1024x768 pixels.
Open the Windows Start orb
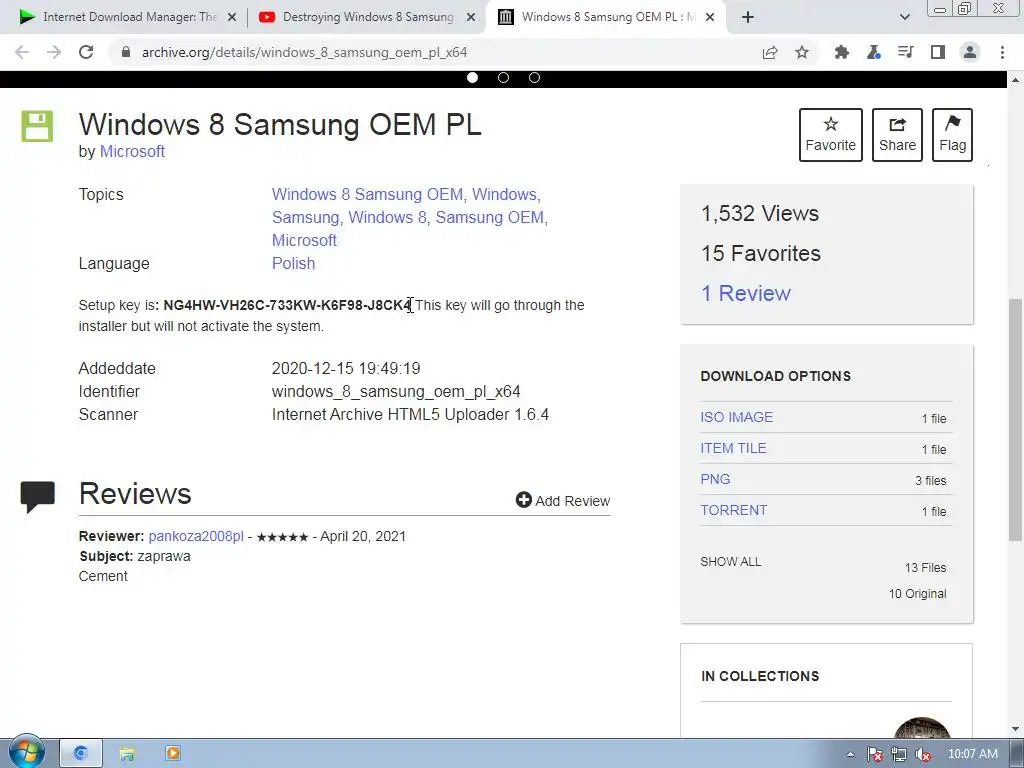pos(26,752)
